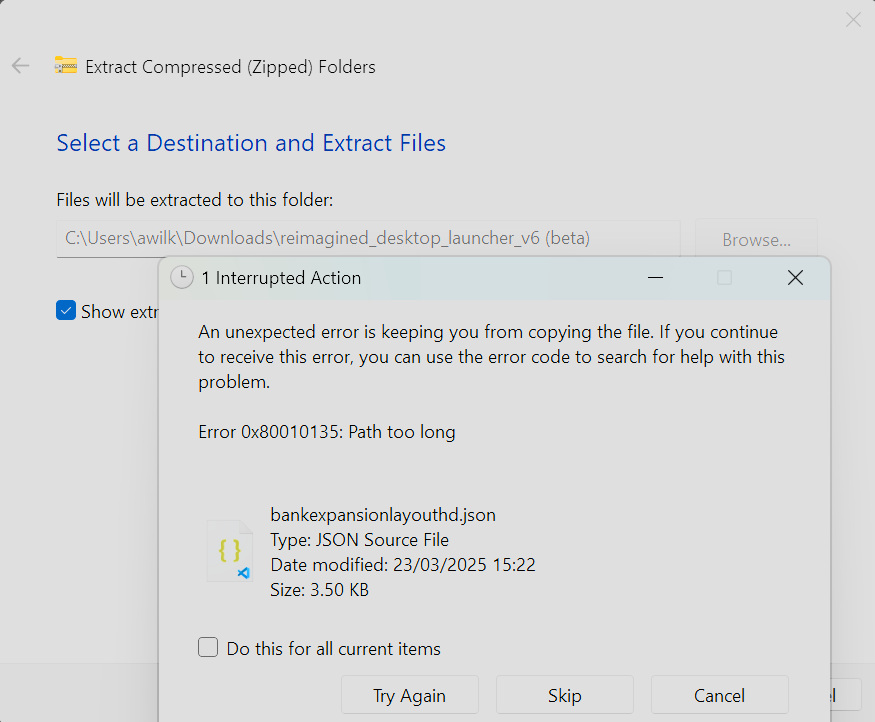Click the Select a Destination and Extract Files heading
Viewport: 875px width, 722px height.
[251, 143]
